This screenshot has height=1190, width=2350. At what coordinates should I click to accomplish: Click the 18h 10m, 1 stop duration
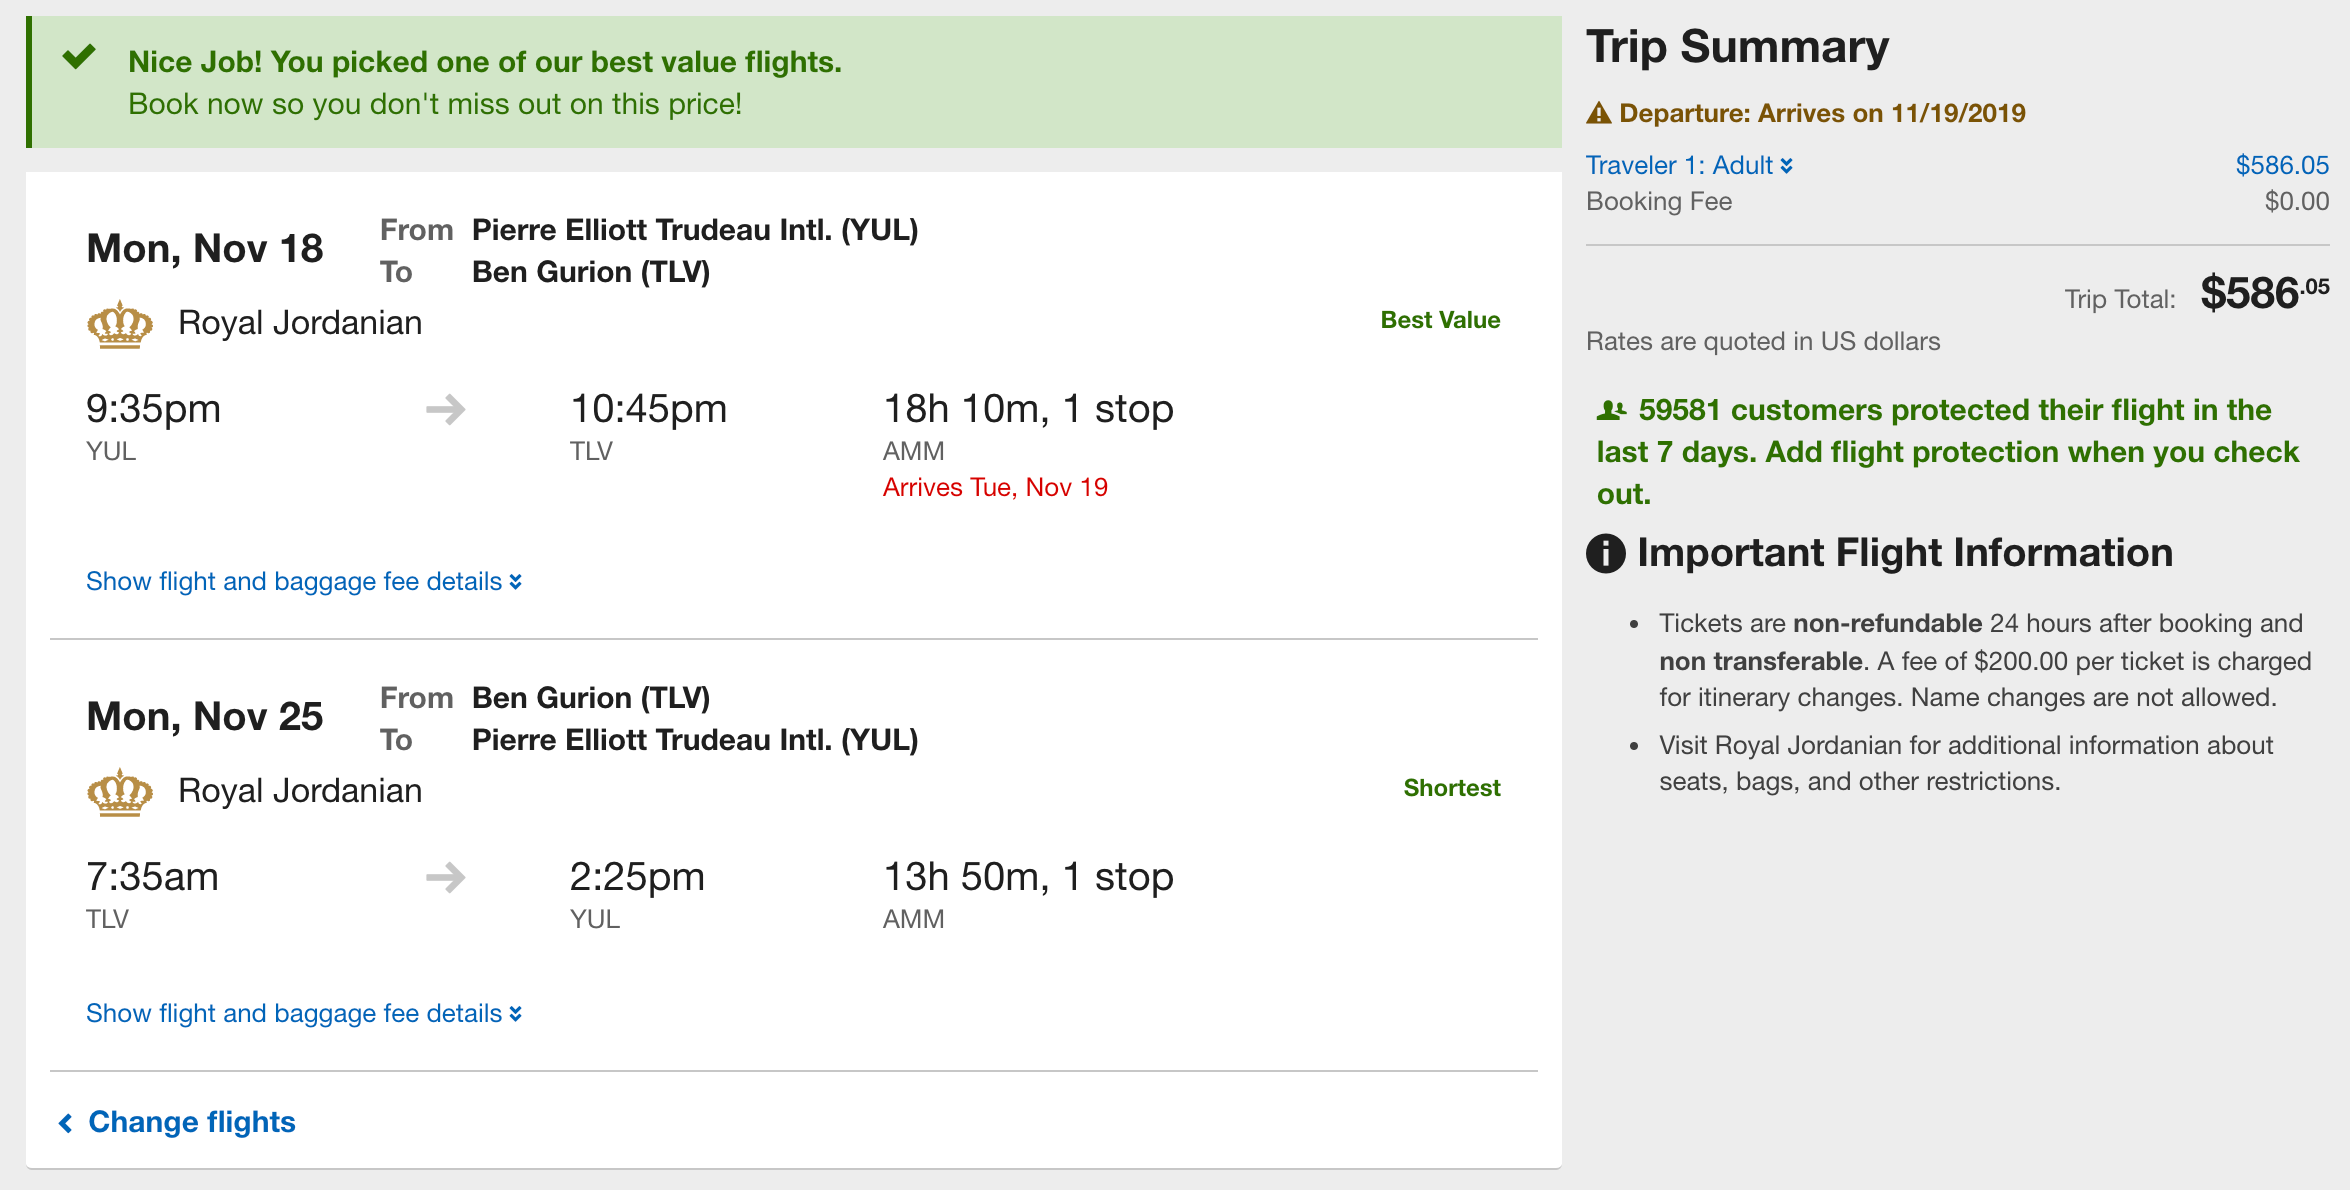coord(1028,409)
